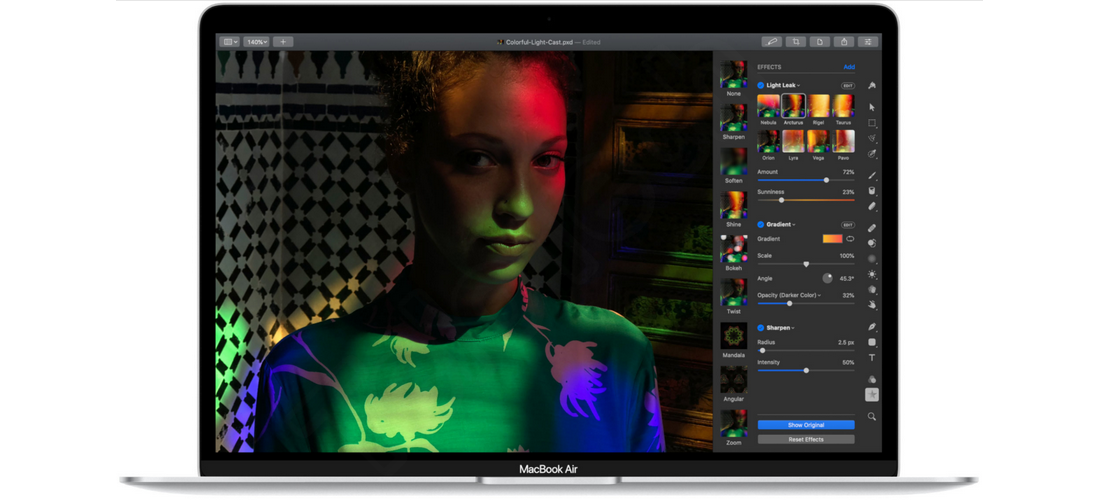Viewport: 1100px width, 500px height.
Task: Select the Rectangular Selection tool
Action: click(x=872, y=123)
